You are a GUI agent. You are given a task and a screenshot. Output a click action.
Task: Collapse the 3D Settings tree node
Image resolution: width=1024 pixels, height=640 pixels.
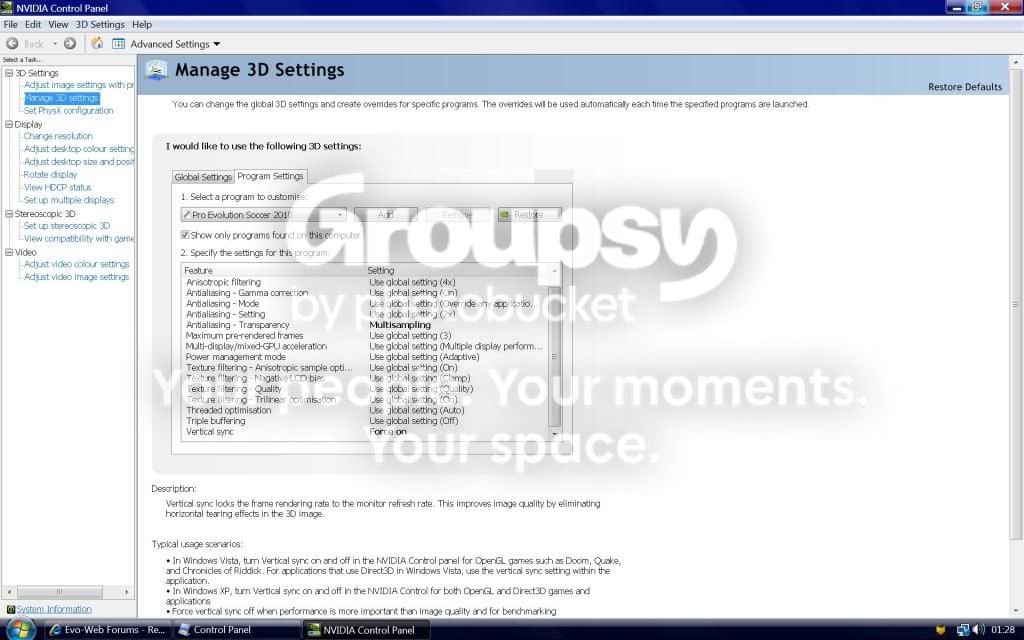(x=9, y=73)
